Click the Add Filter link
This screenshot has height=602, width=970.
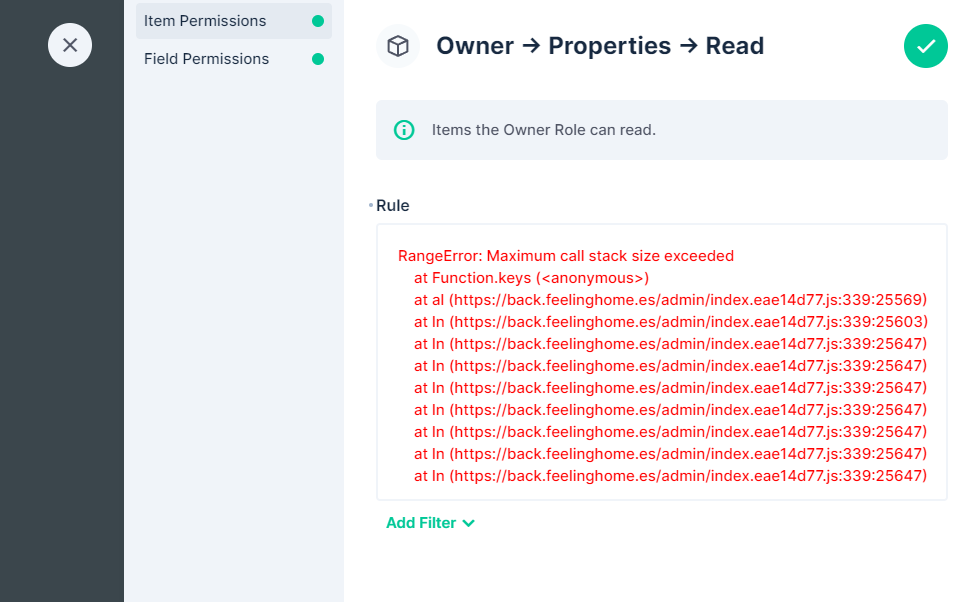click(x=421, y=522)
